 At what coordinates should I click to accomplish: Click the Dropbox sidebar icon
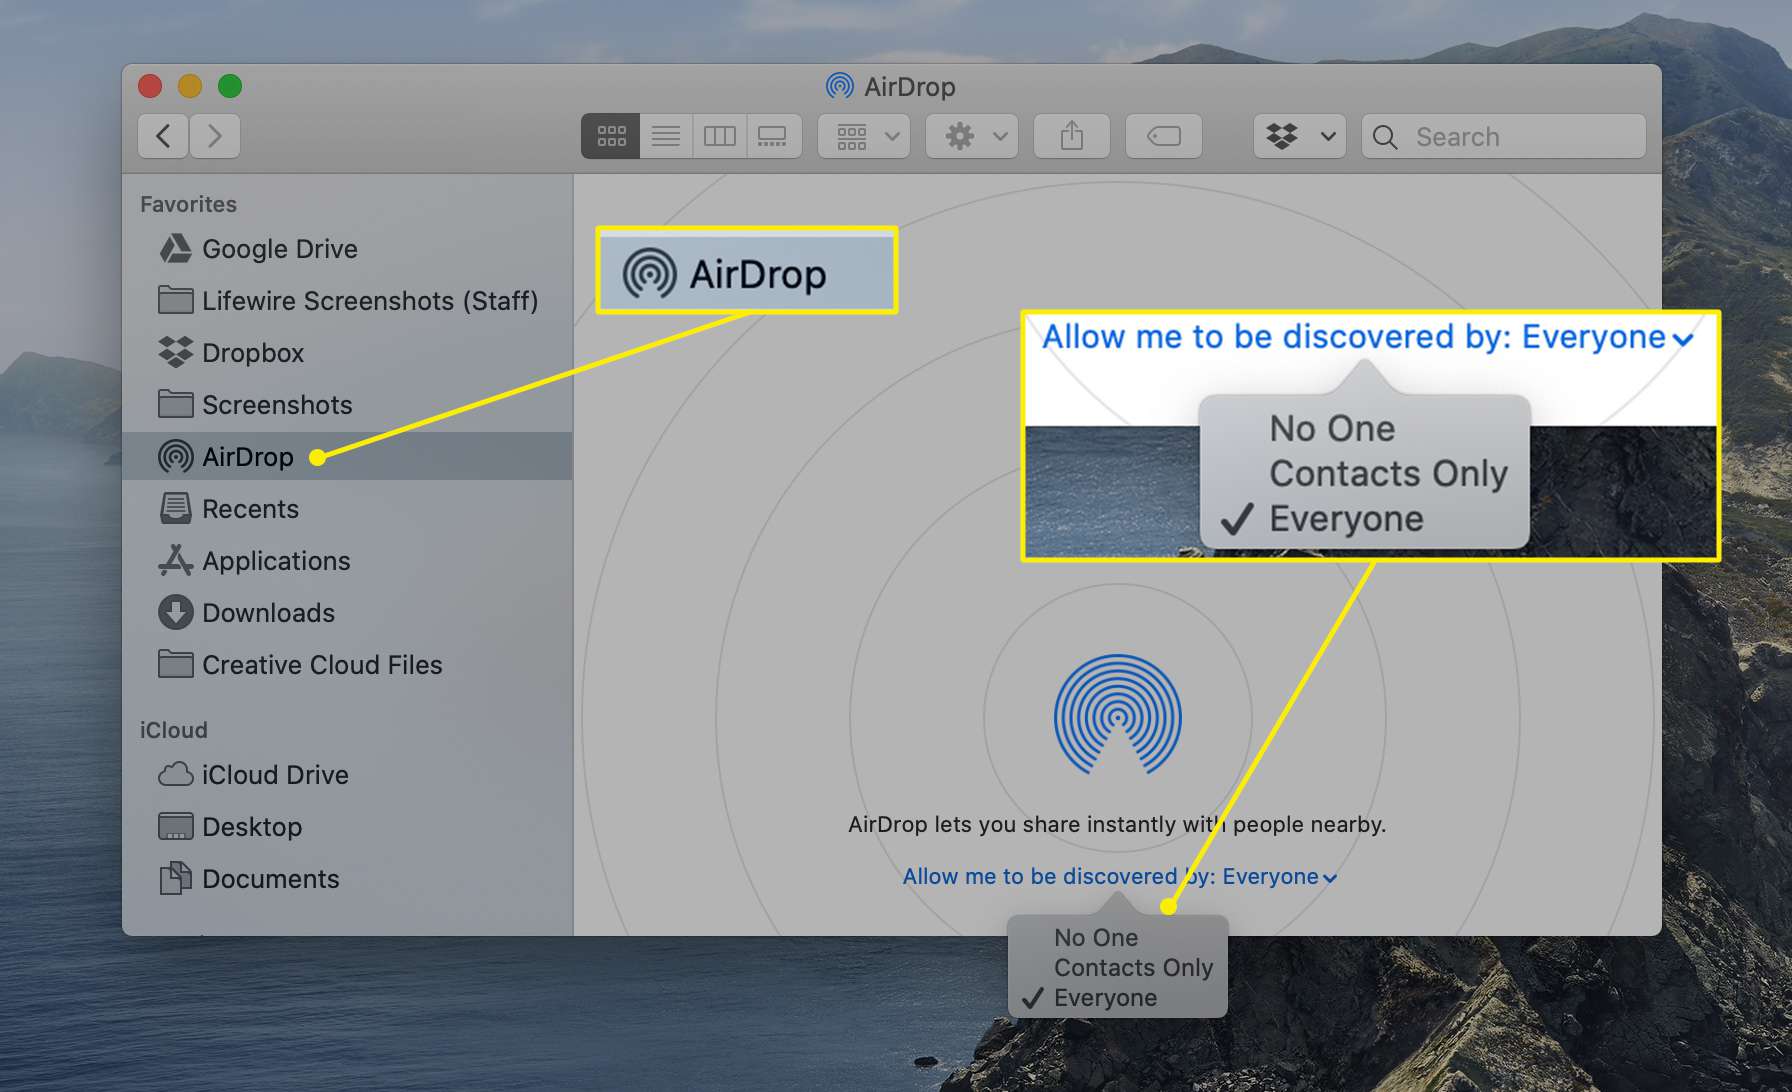pyautogui.click(x=176, y=352)
